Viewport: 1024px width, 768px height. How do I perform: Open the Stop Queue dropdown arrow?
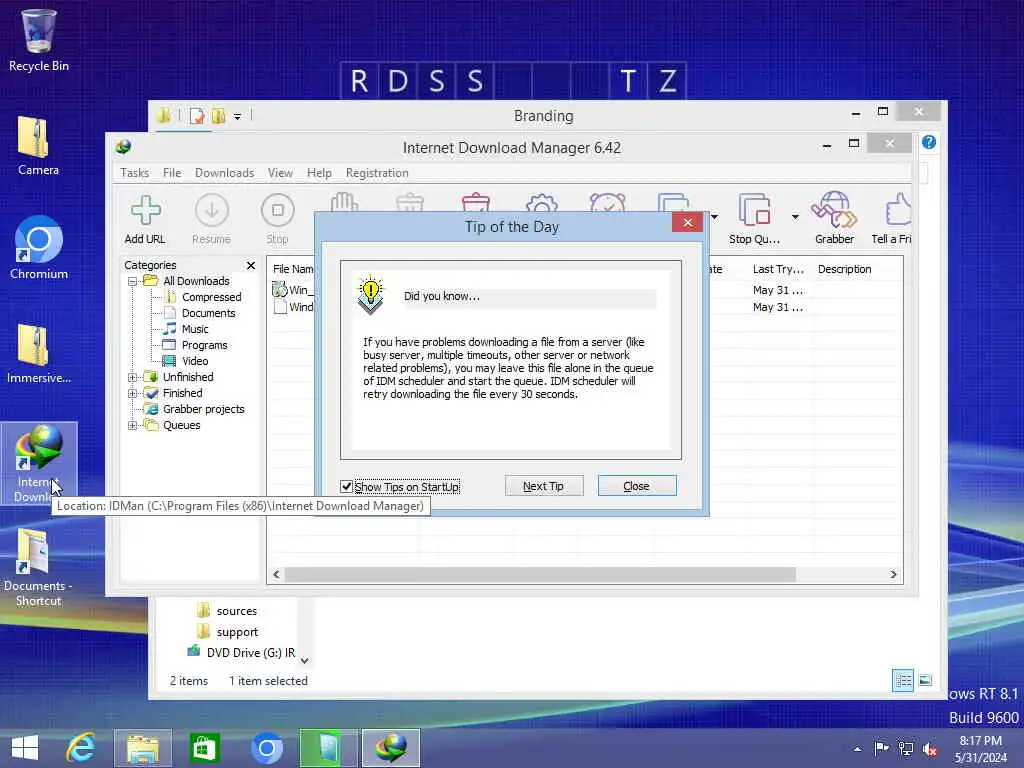[x=795, y=217]
